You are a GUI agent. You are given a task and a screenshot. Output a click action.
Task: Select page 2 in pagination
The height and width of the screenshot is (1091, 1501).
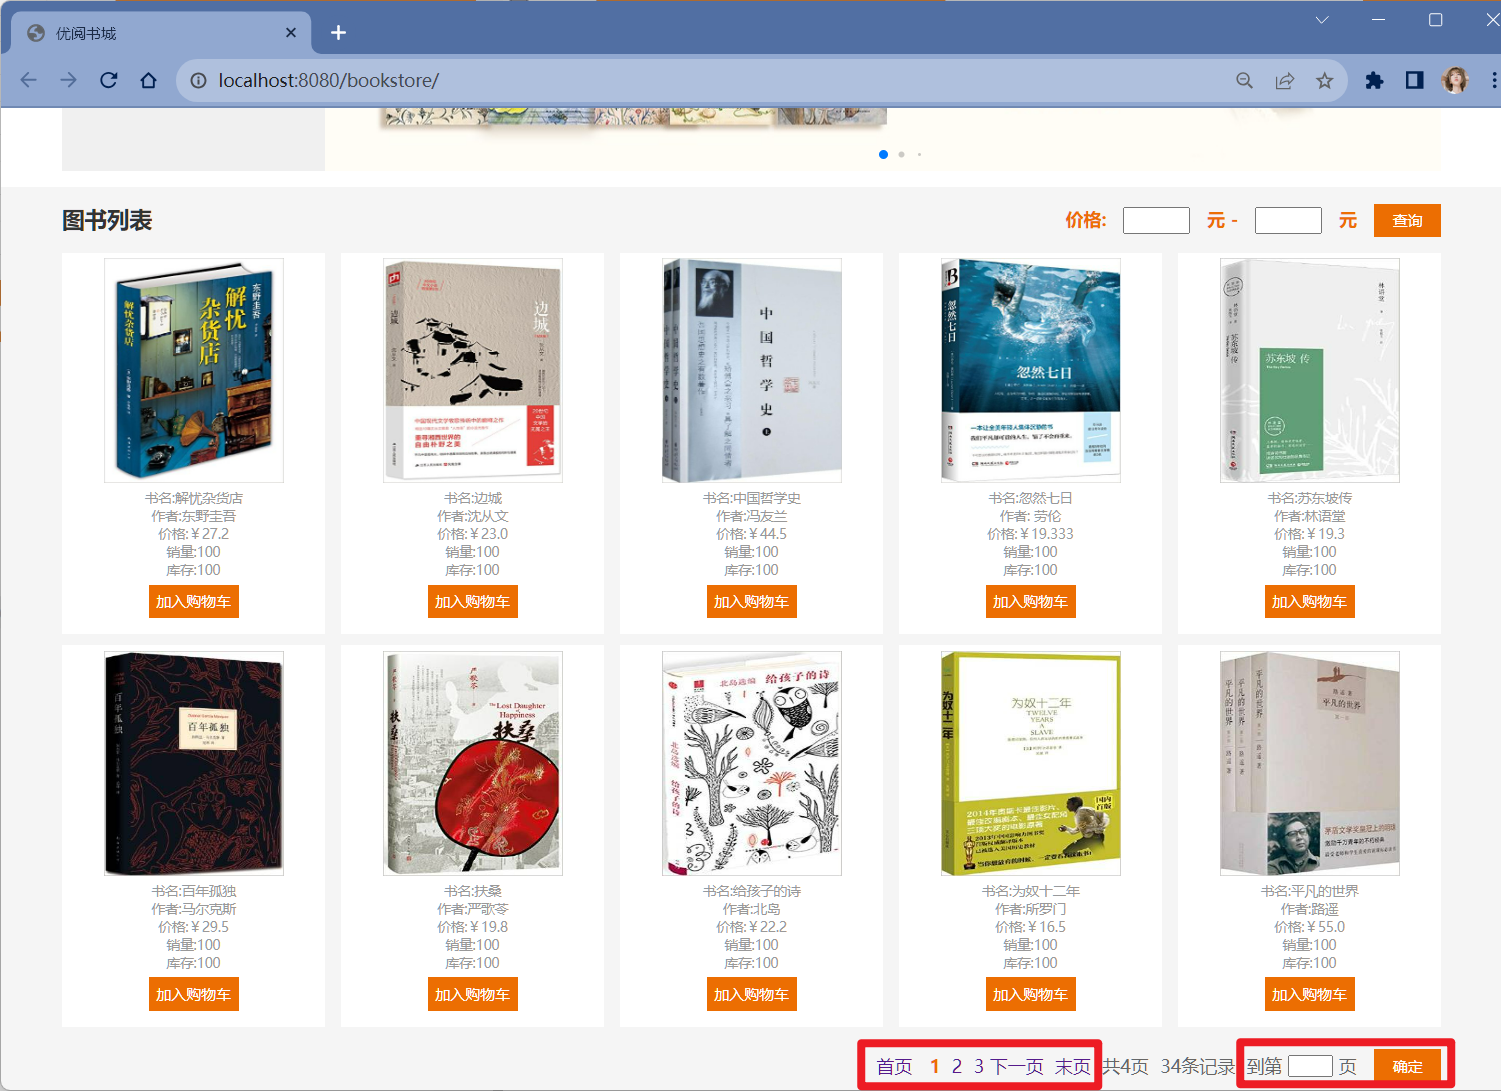click(957, 1067)
